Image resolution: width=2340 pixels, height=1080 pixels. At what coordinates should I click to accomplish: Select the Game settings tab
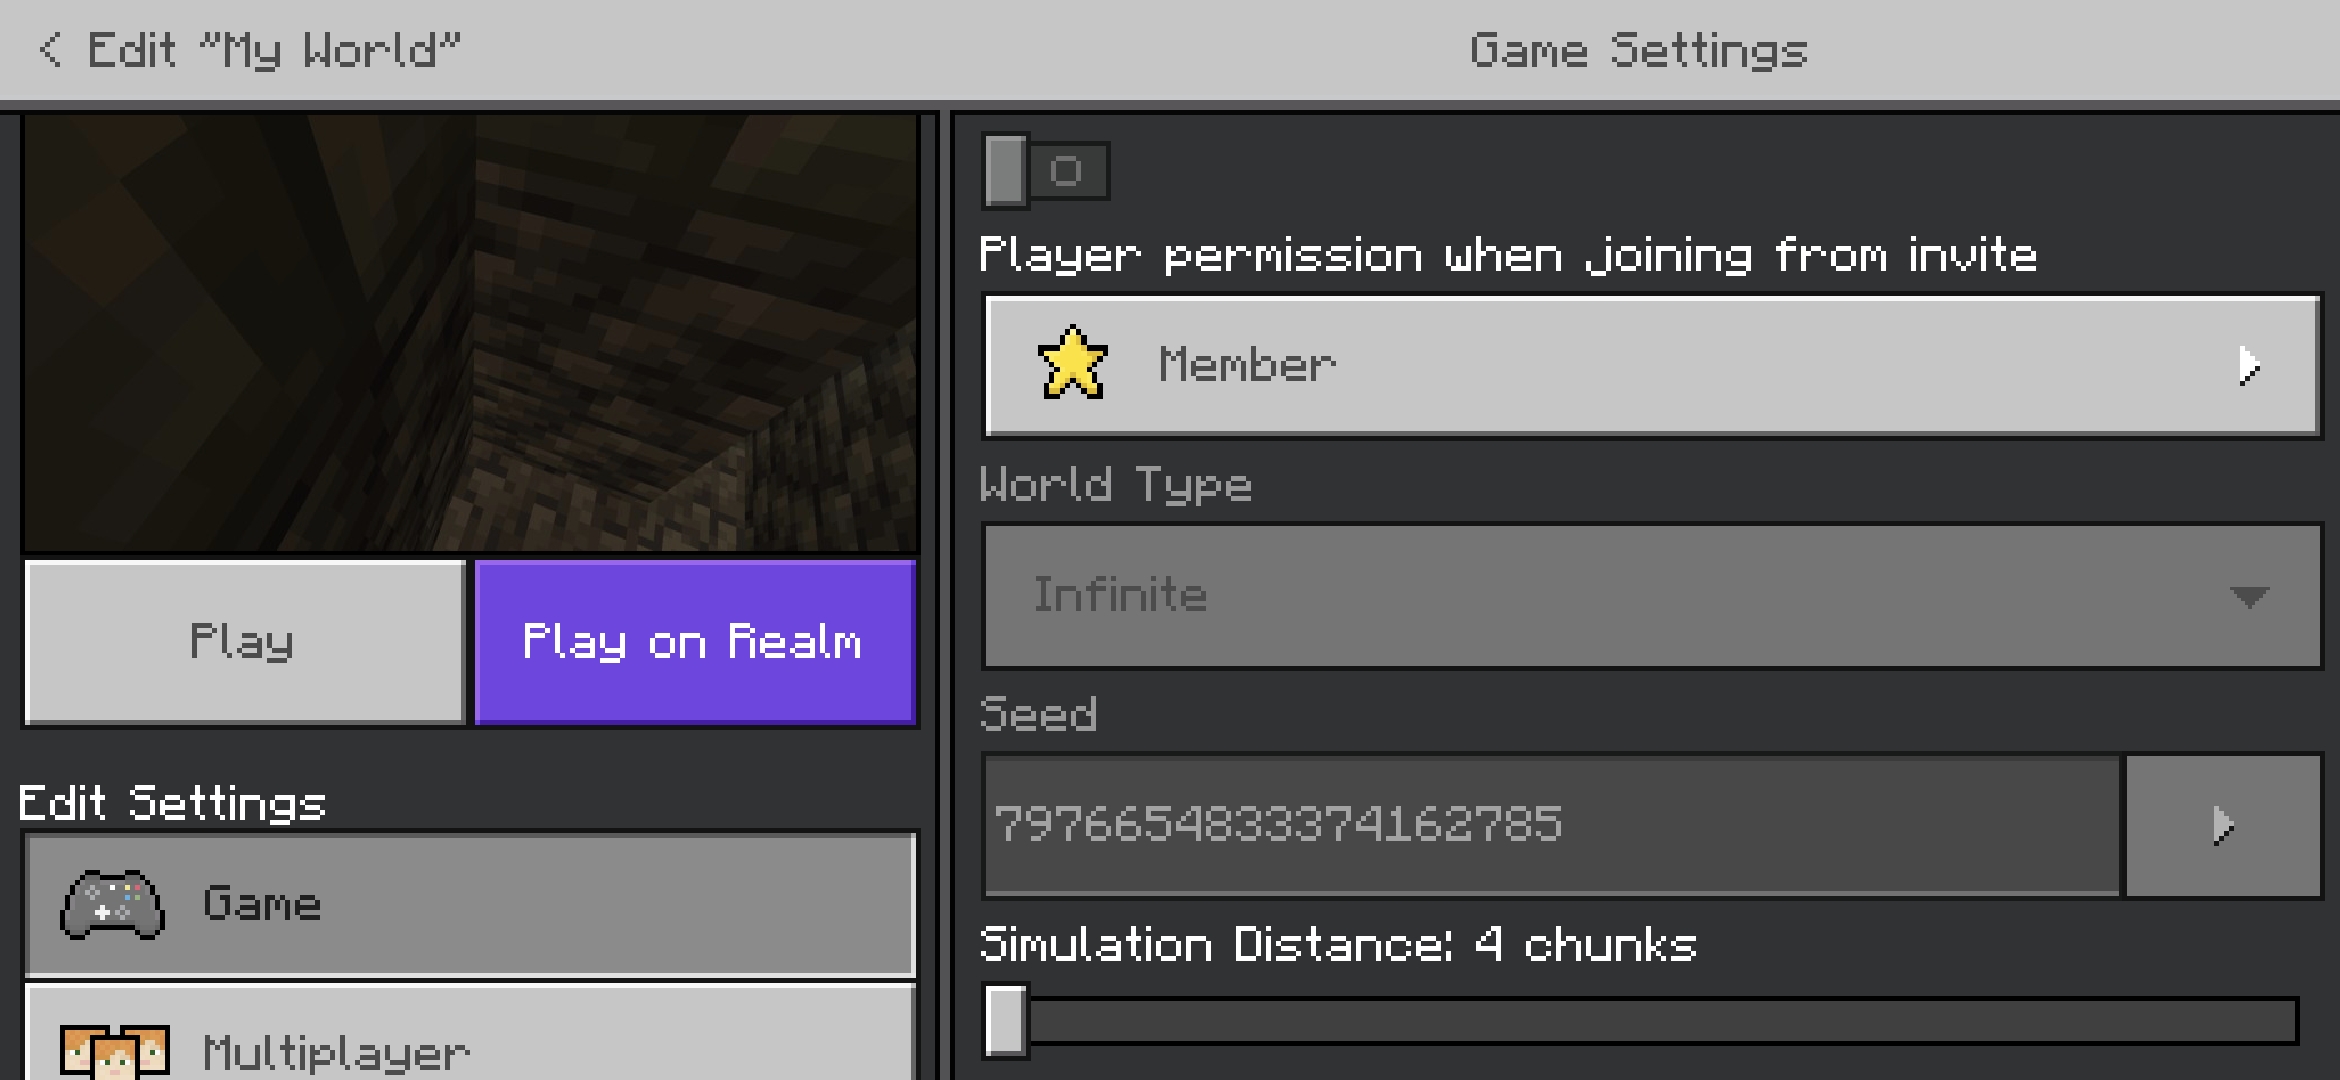click(469, 905)
